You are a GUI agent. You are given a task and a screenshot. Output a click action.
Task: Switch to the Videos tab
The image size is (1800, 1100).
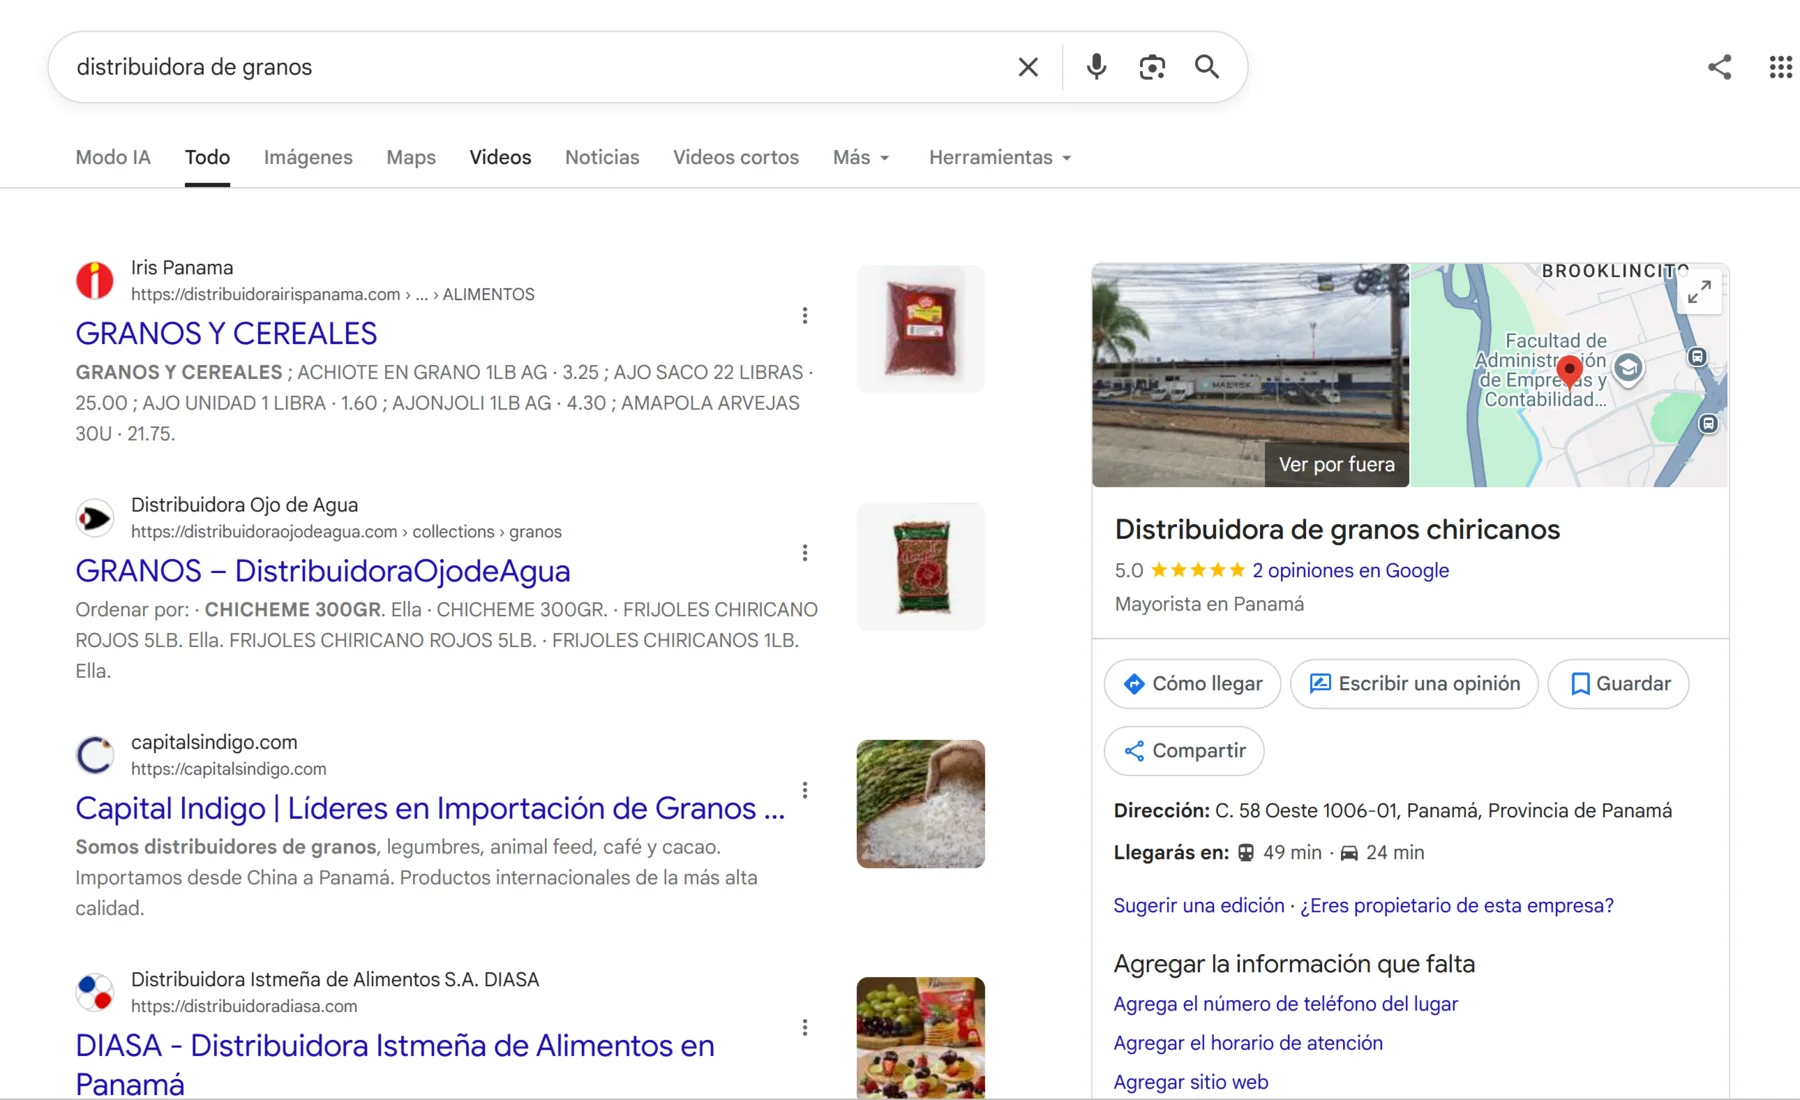click(500, 157)
